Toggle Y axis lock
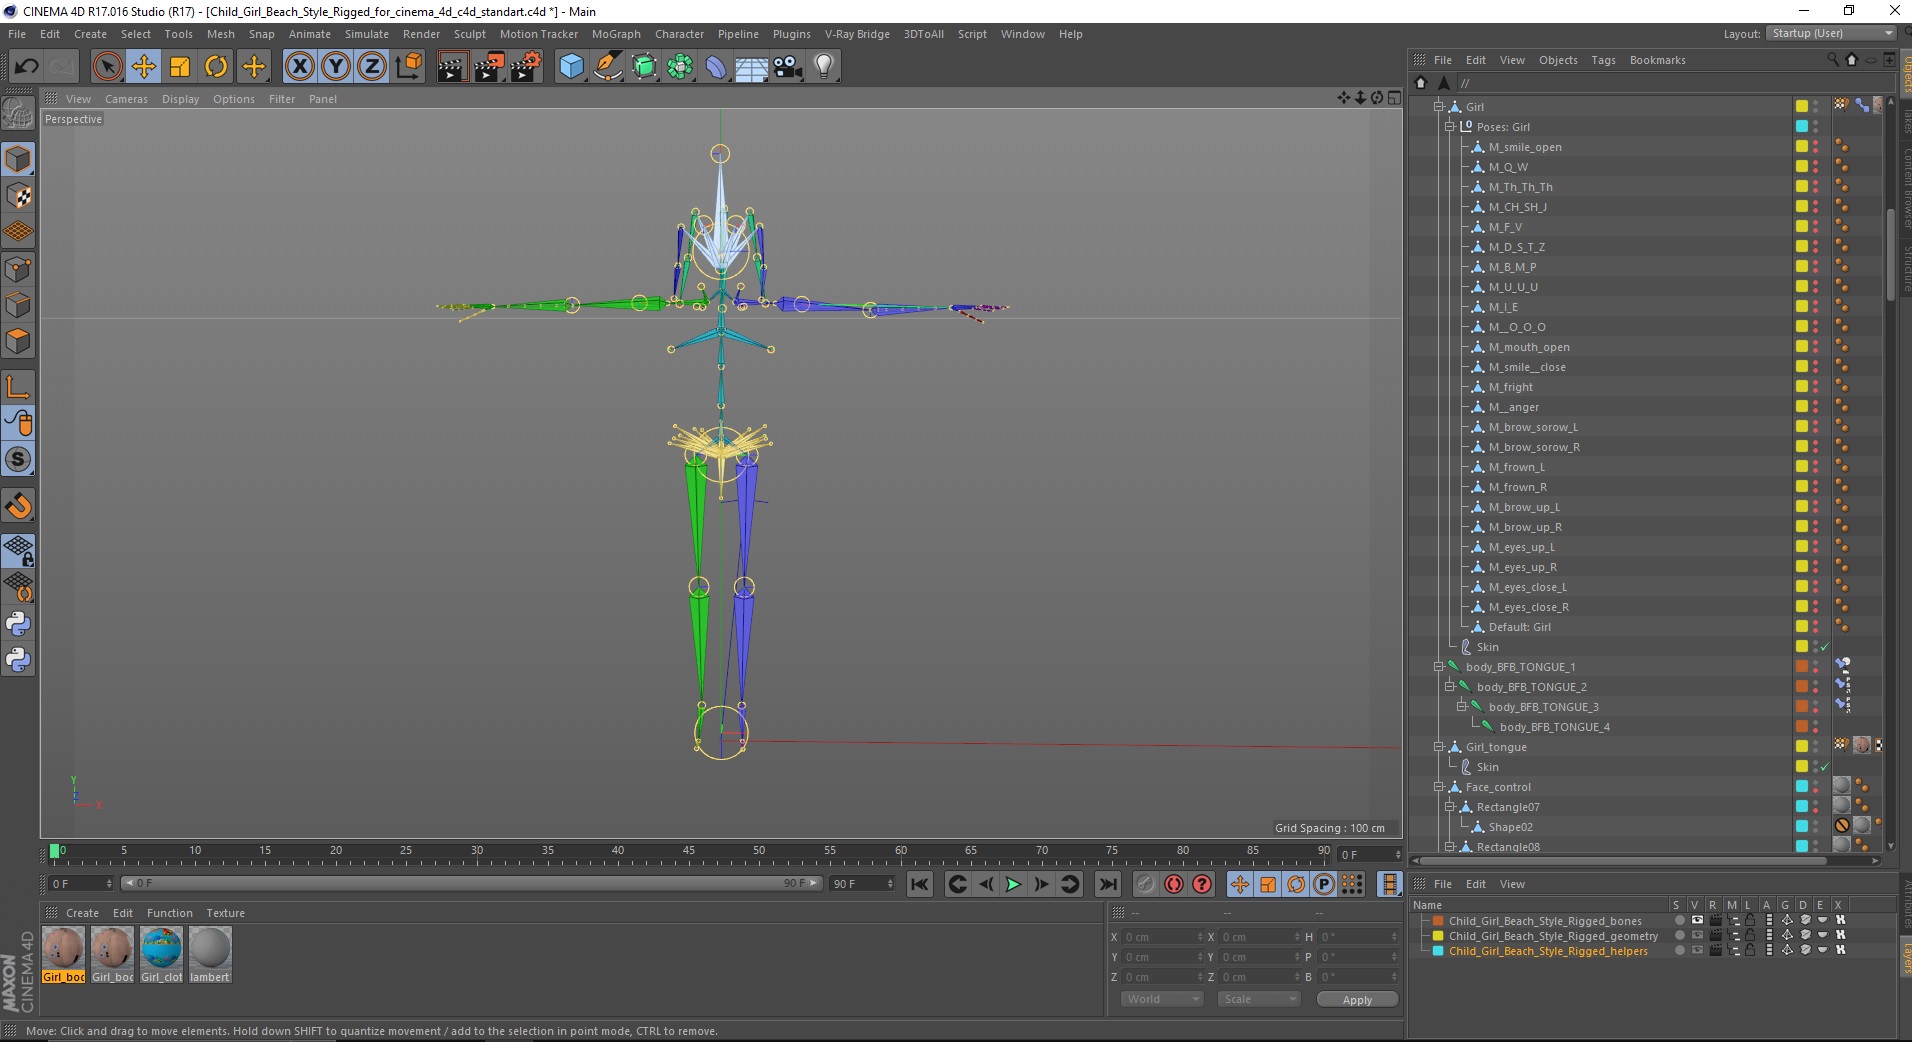The height and width of the screenshot is (1042, 1912). [336, 67]
